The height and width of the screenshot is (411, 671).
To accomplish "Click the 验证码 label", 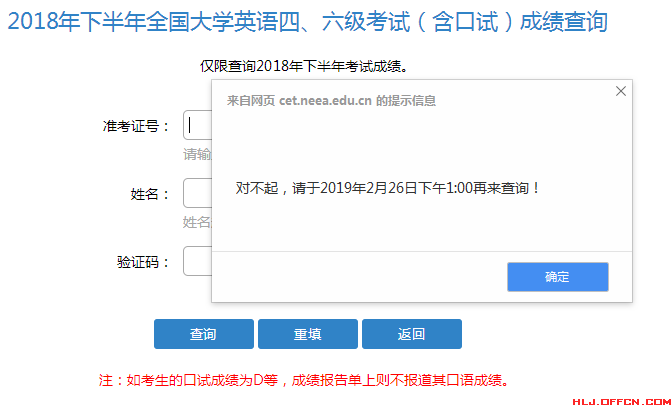I will tap(143, 262).
